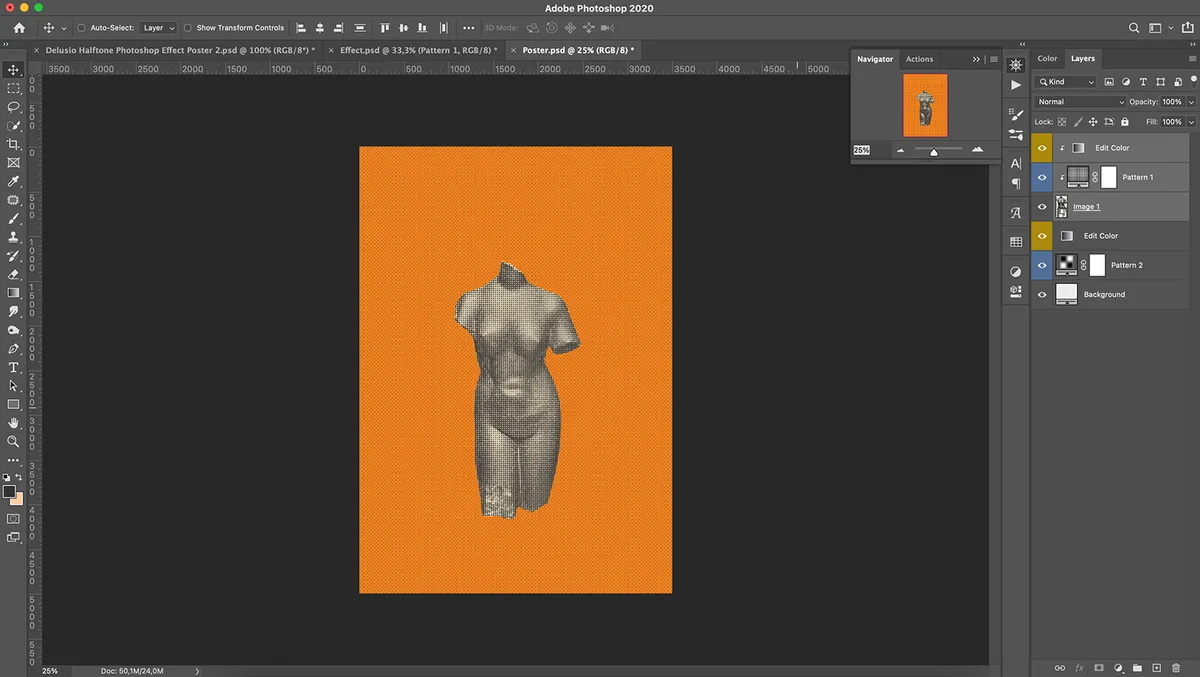Enable the Auto-Select checkbox

coord(82,28)
